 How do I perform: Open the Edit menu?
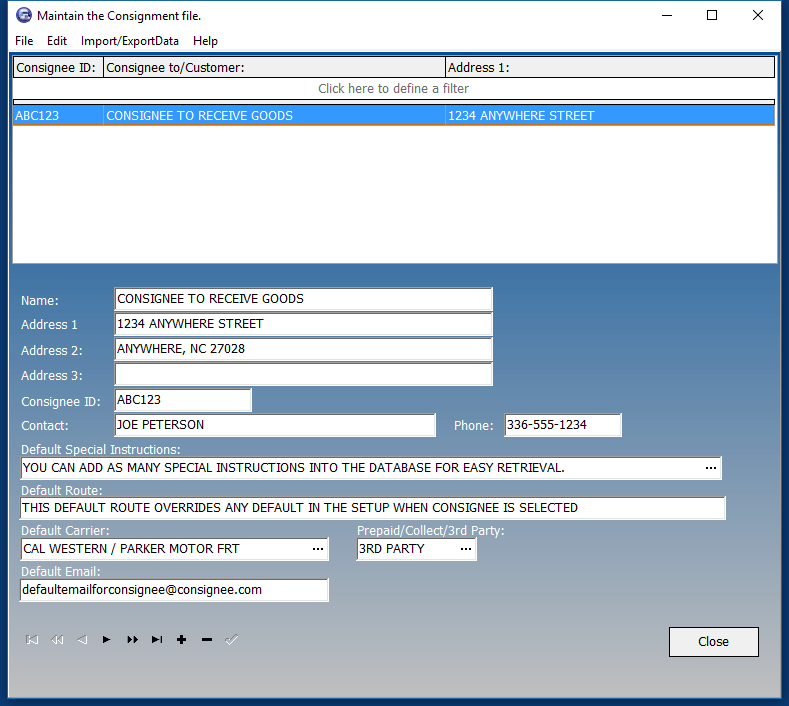point(57,41)
